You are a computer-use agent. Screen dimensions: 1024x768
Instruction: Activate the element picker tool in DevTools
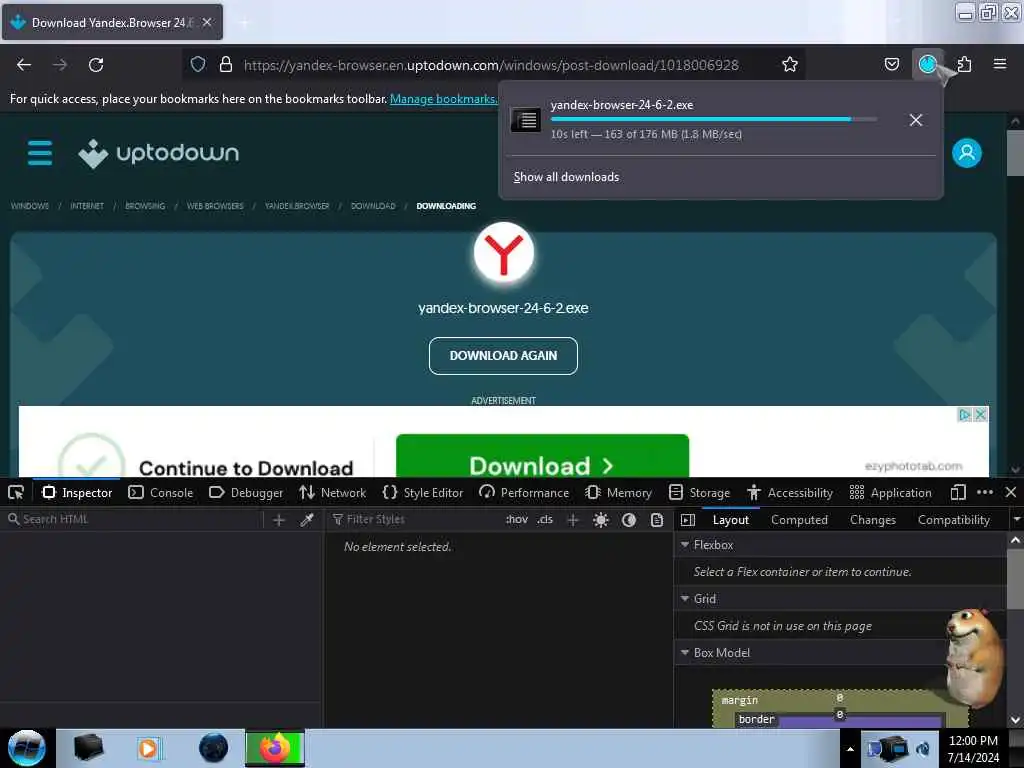click(16, 492)
